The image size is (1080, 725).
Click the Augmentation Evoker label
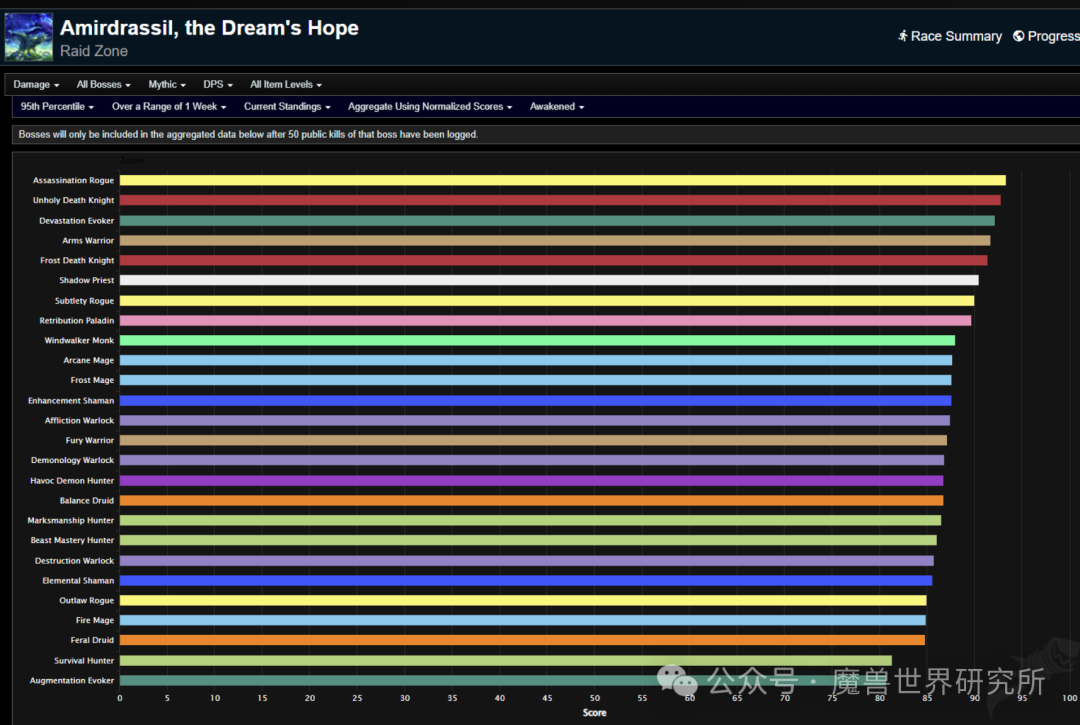tap(72, 680)
